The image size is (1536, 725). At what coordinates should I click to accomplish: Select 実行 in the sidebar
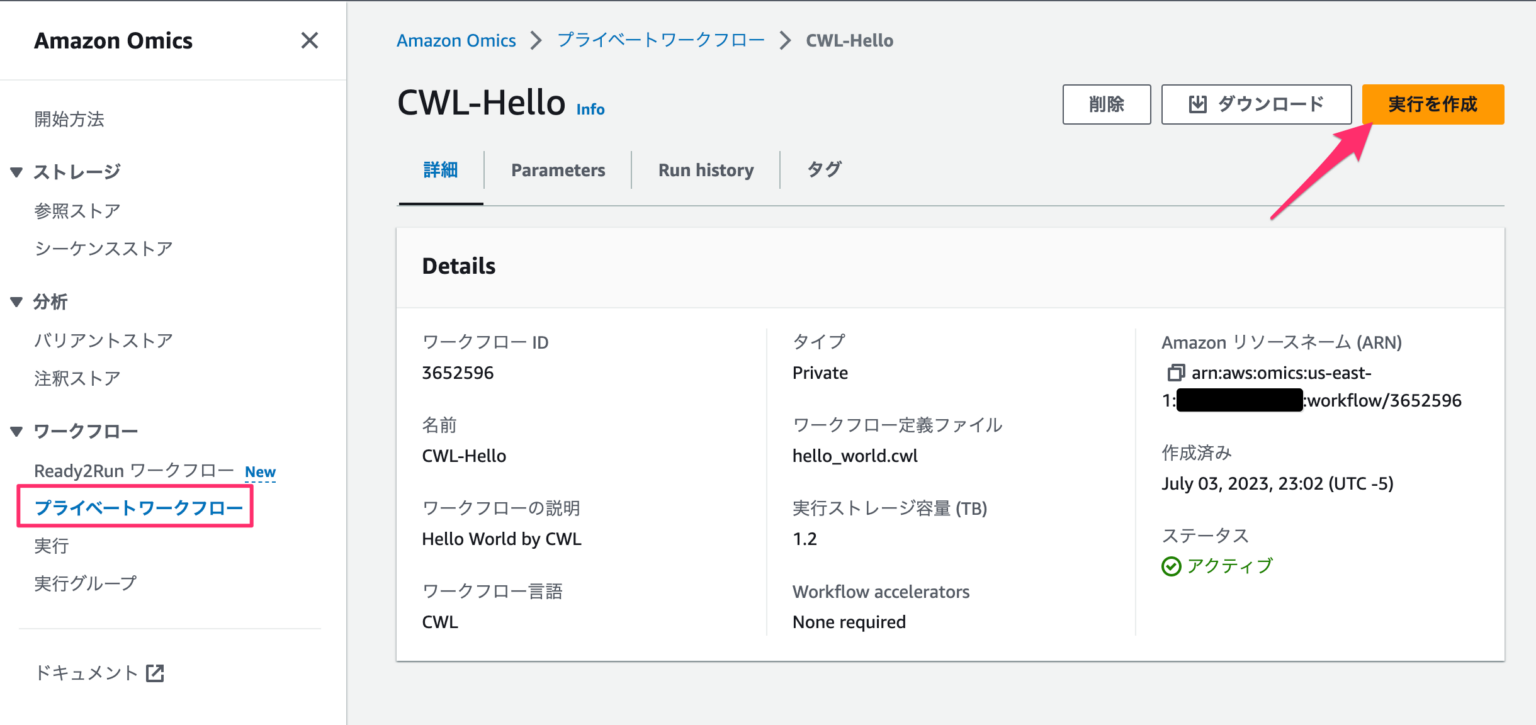(x=51, y=545)
